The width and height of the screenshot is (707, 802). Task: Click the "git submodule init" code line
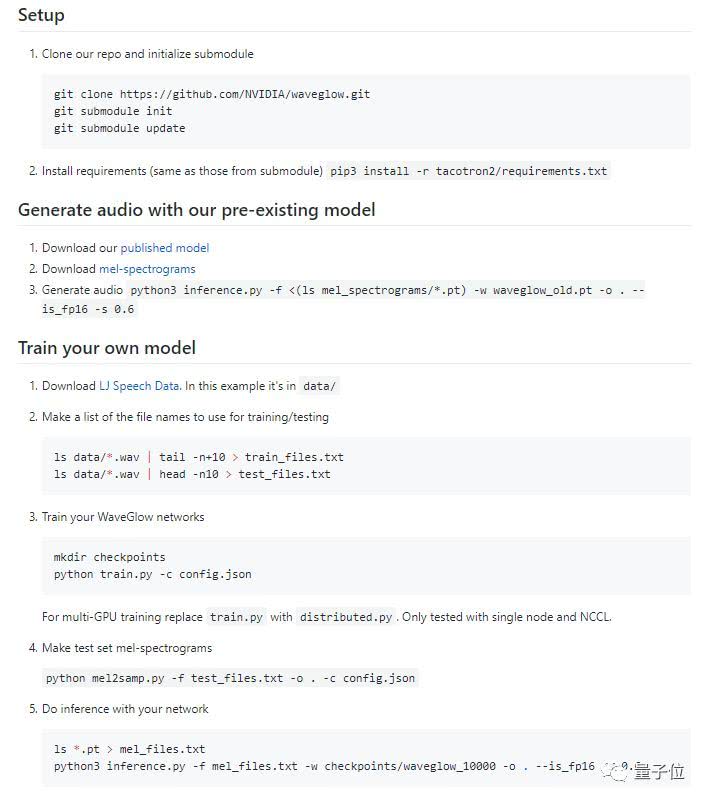pos(113,111)
